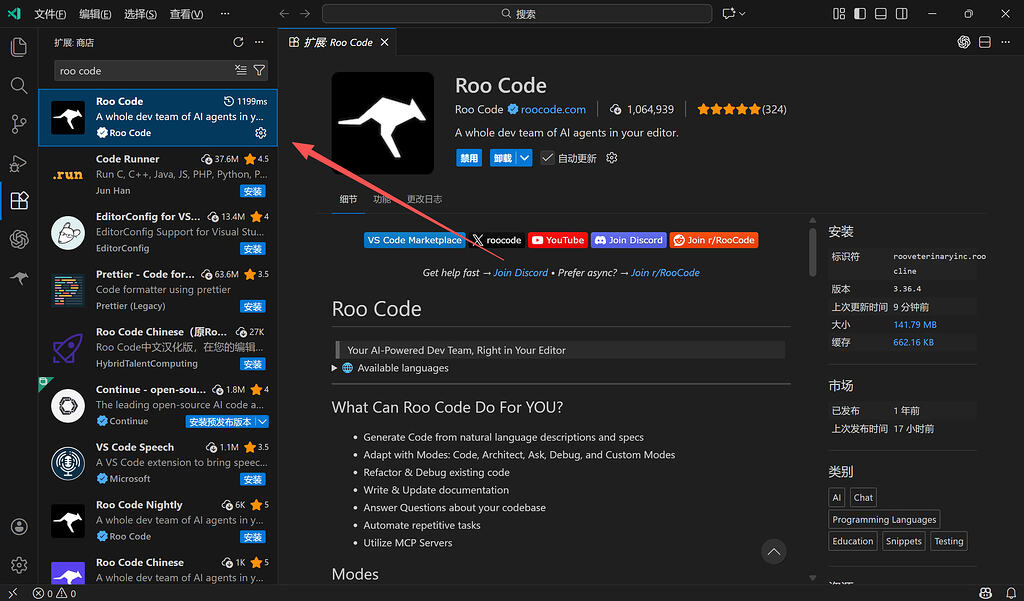Split the editor layout

click(x=985, y=42)
